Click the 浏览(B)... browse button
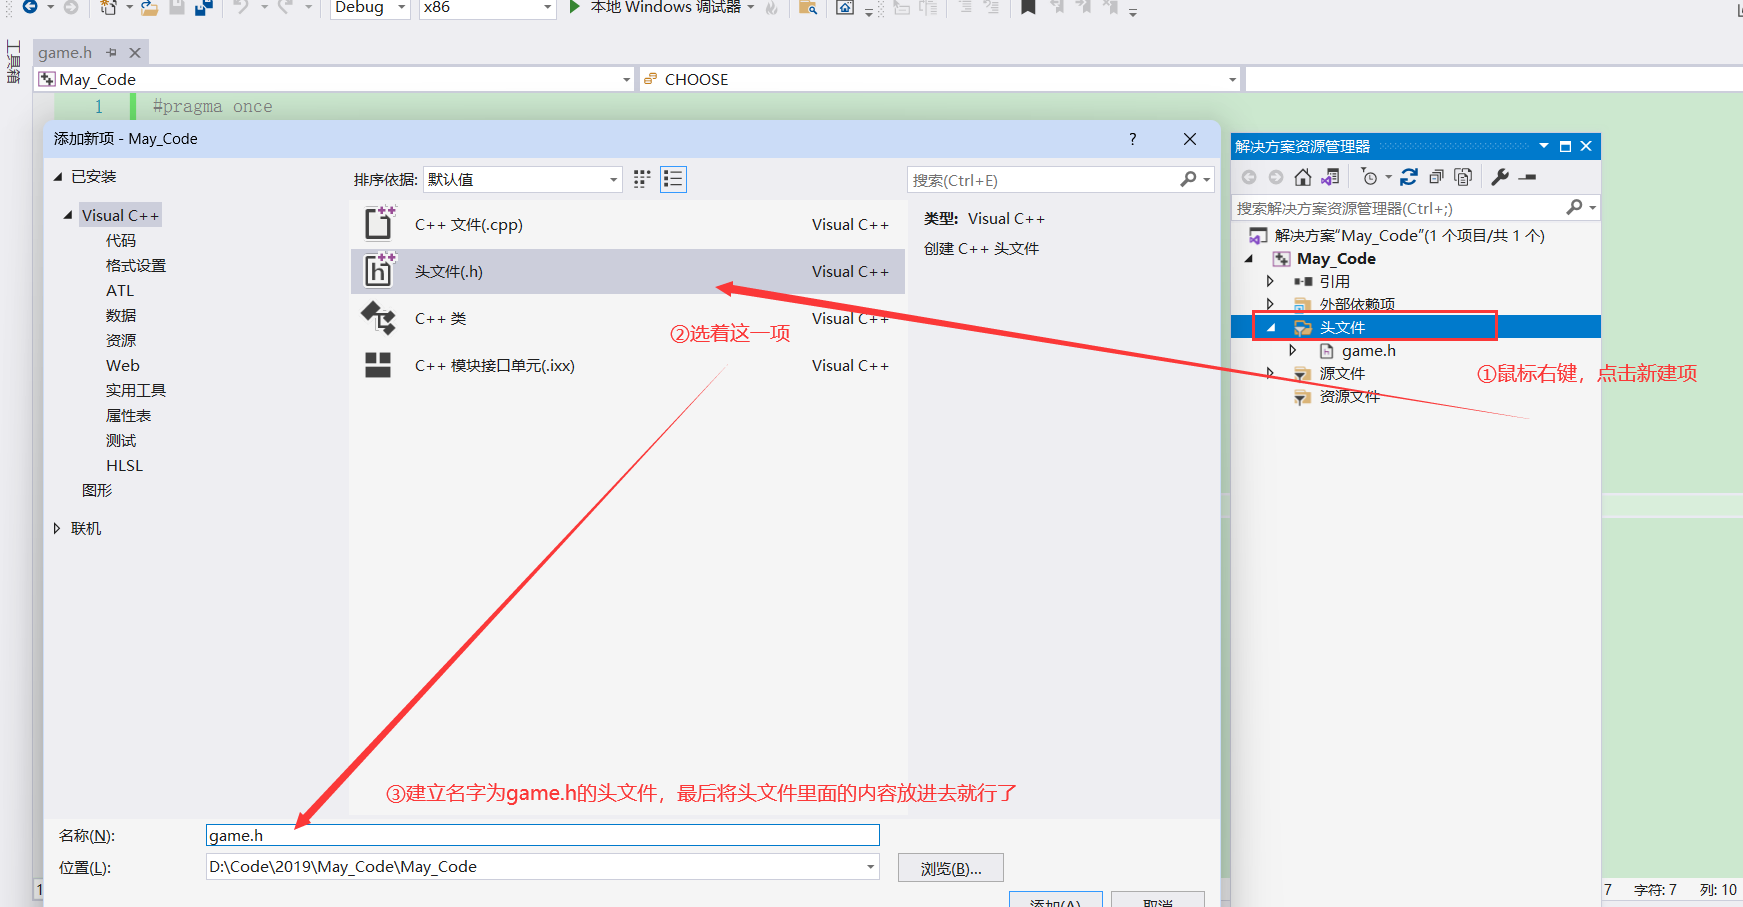Screen dimensions: 1743x907 (951, 868)
